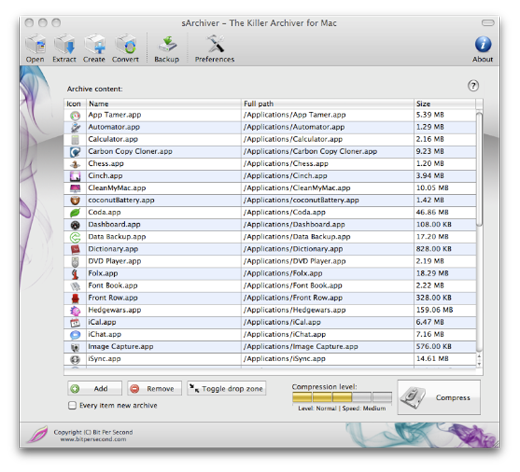Click the Data Backup.app icon
Viewport: 520px width, 472px height.
tap(75, 237)
